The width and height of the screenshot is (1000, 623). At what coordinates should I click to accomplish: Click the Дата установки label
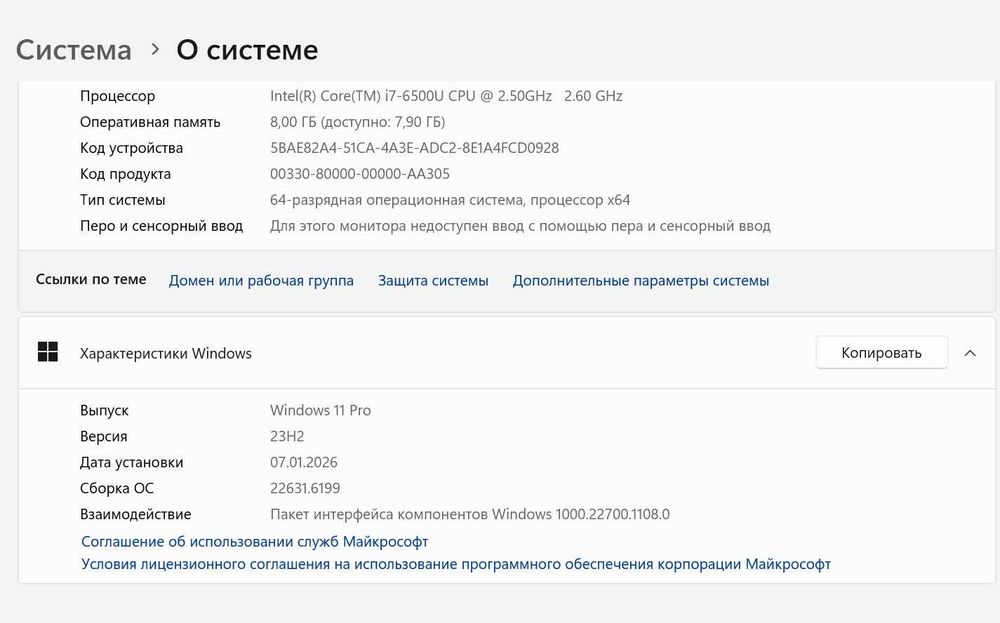coord(131,462)
